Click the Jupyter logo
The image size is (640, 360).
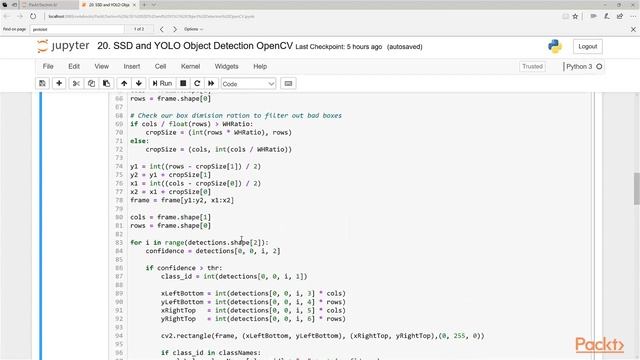pyautogui.click(x=63, y=46)
